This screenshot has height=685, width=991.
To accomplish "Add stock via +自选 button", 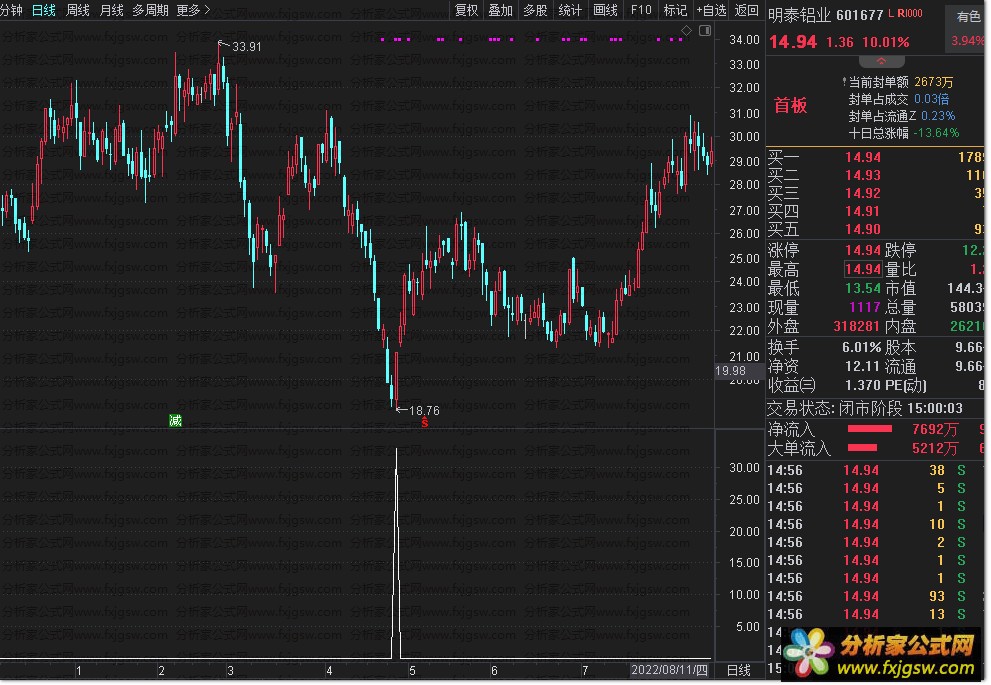I will 711,10.
